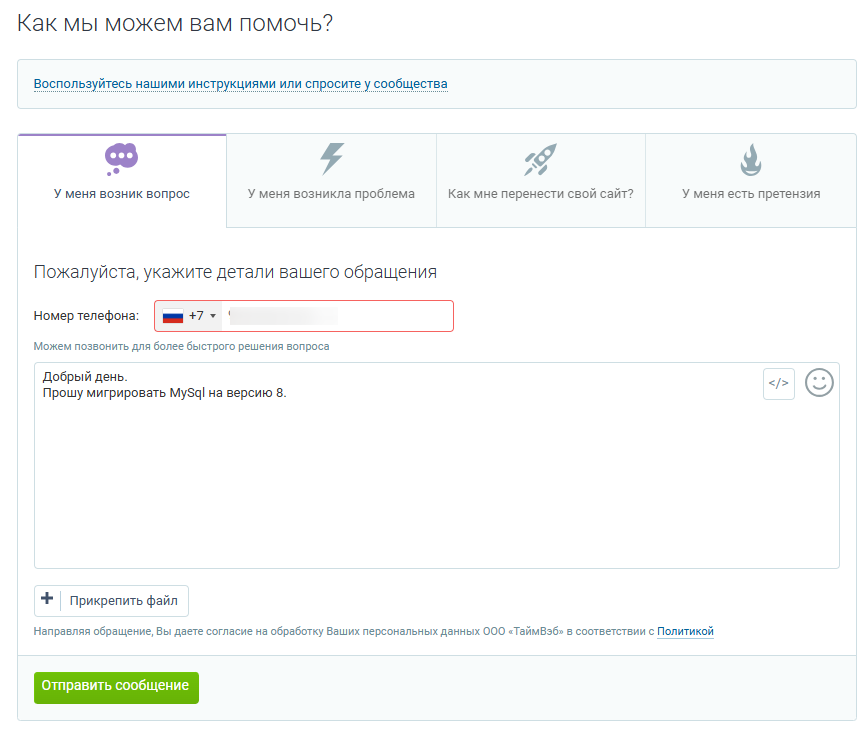The height and width of the screenshot is (735, 868).
Task: Click inside the message text area
Action: 400,480
